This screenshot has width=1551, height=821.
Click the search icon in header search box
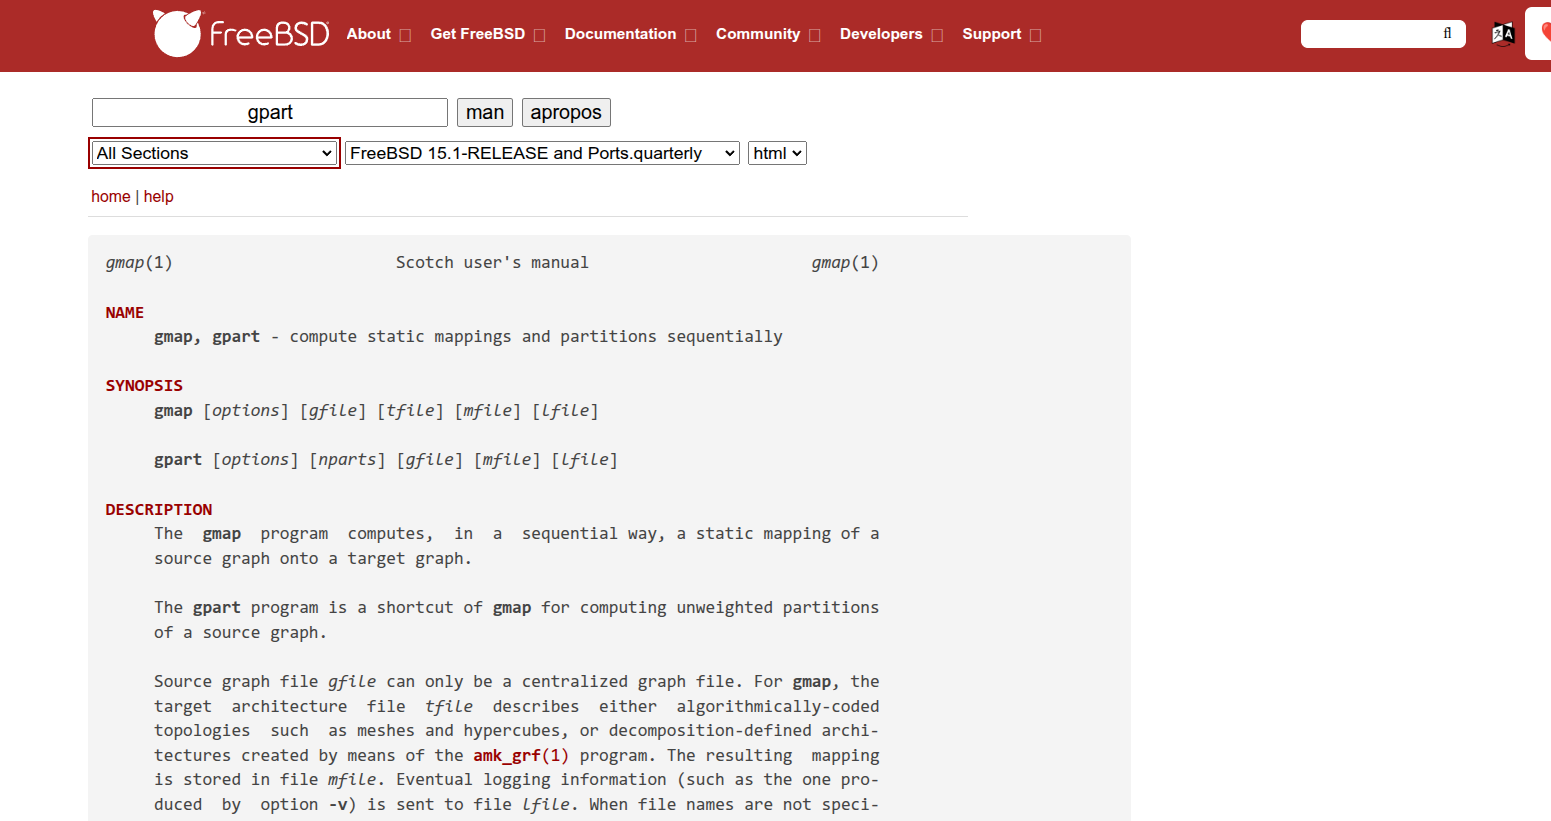point(1447,33)
